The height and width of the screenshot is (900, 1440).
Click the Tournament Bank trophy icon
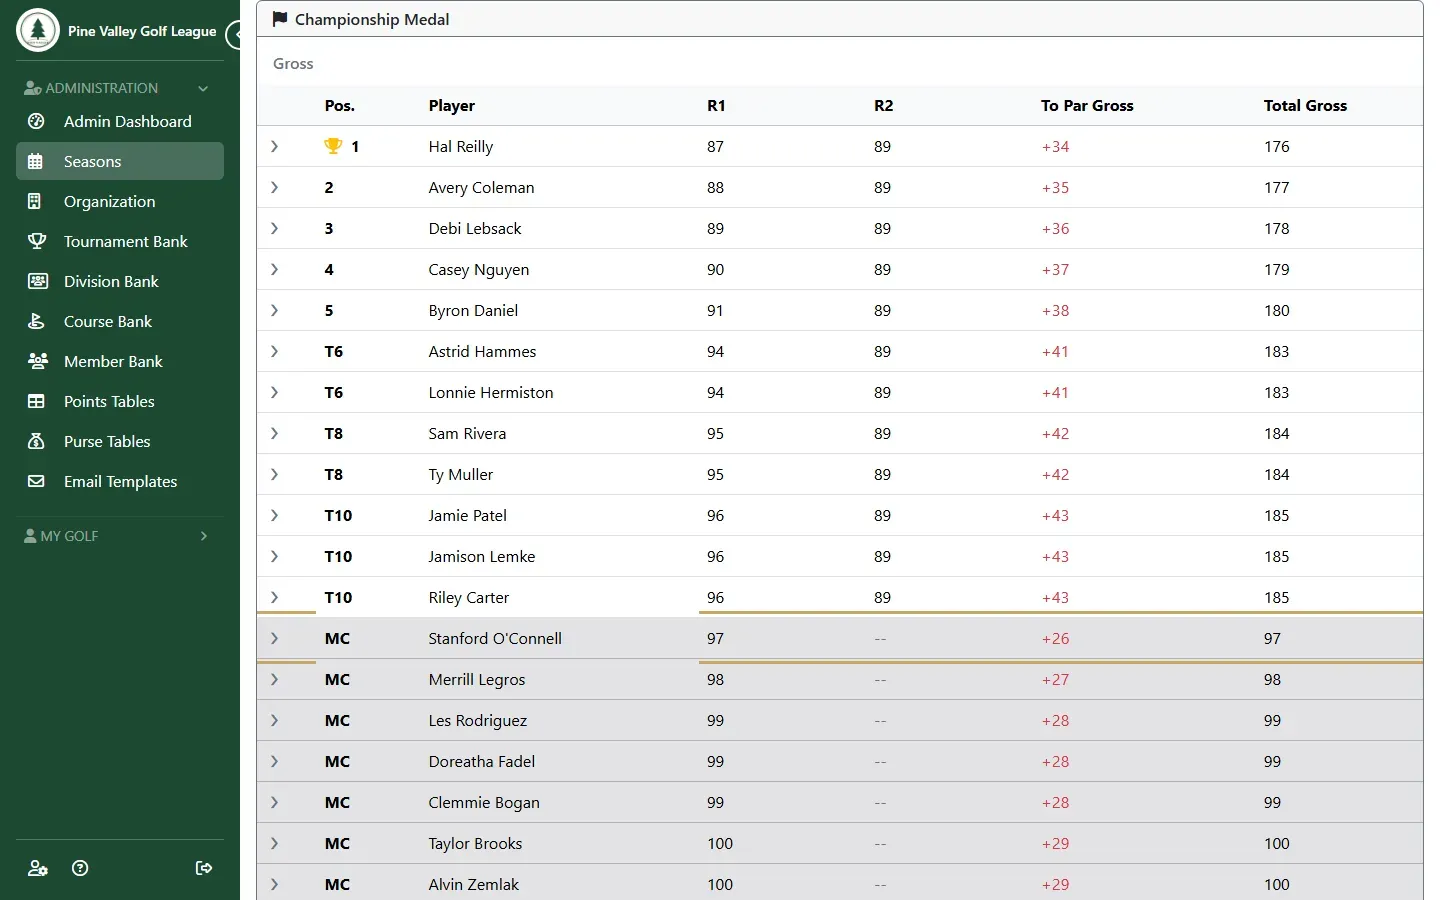pos(36,241)
